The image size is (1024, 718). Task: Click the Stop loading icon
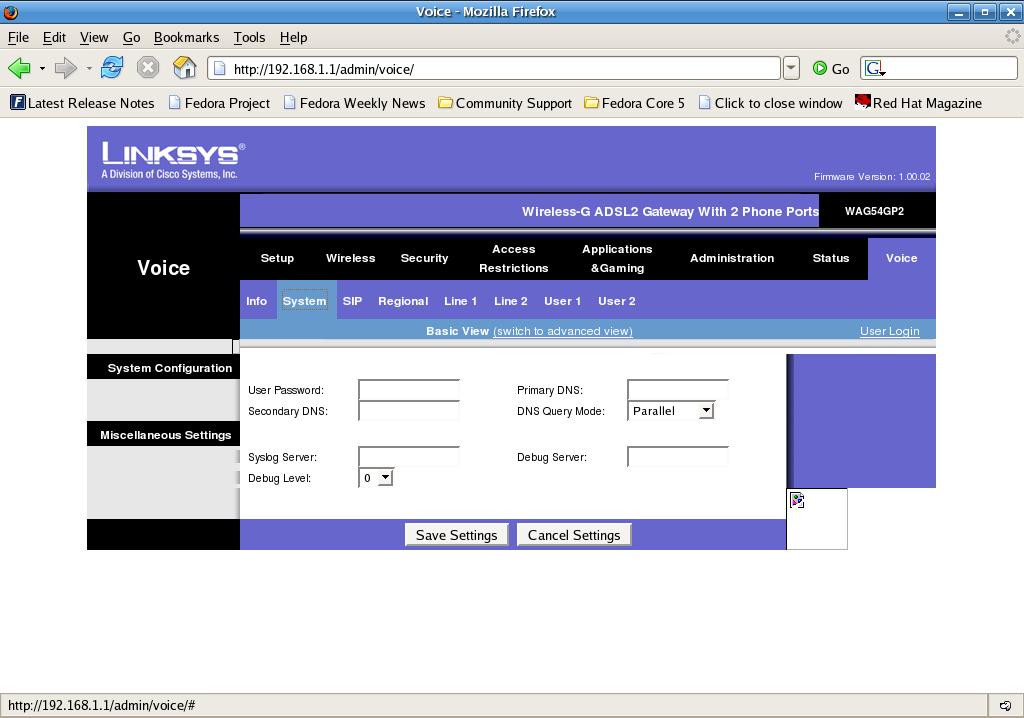point(147,68)
